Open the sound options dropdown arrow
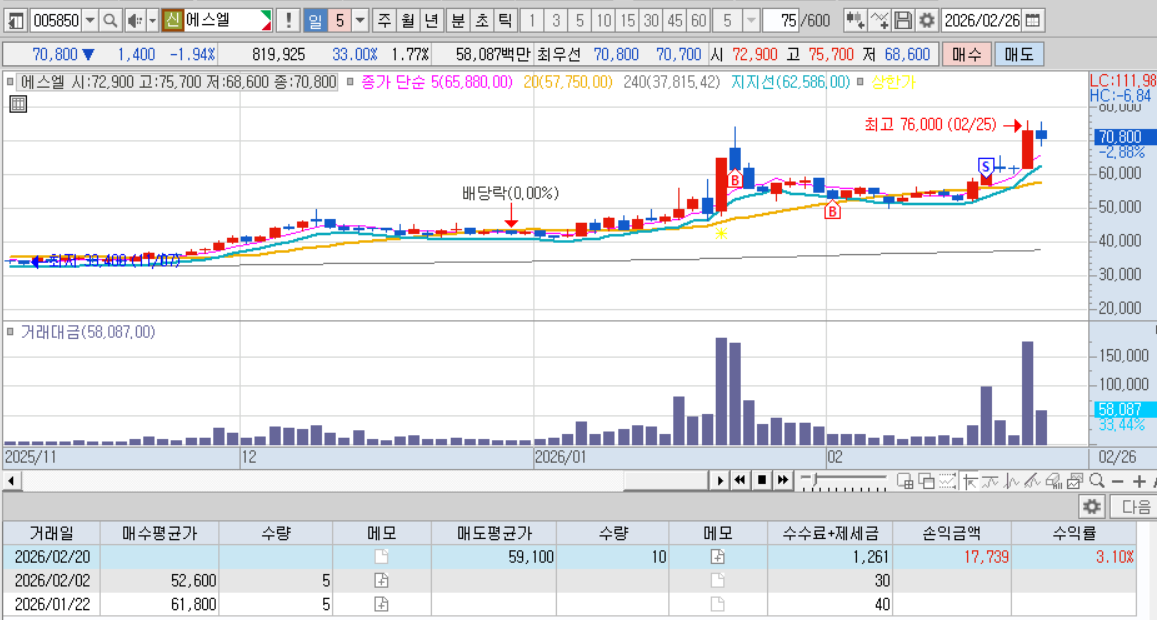Image resolution: width=1157 pixels, height=620 pixels. pyautogui.click(x=153, y=21)
